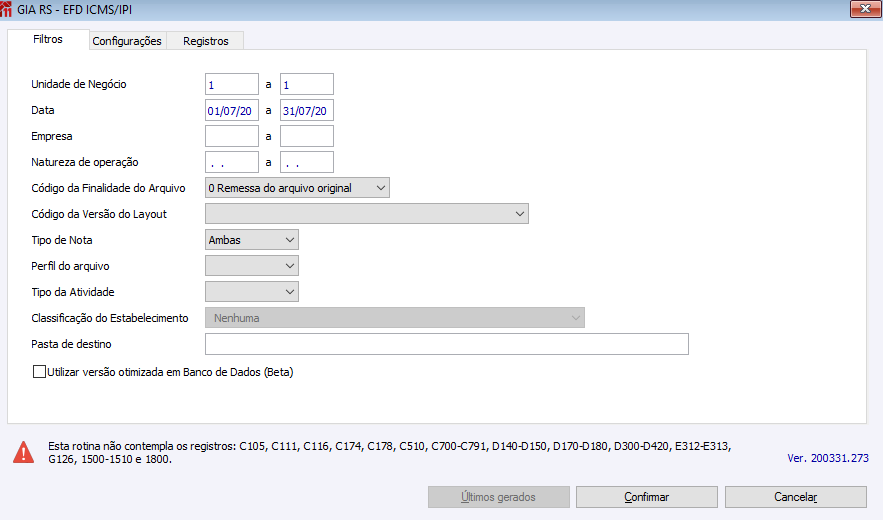Expand the Tipo da Atividade dropdown
The width and height of the screenshot is (883, 520).
[252, 291]
